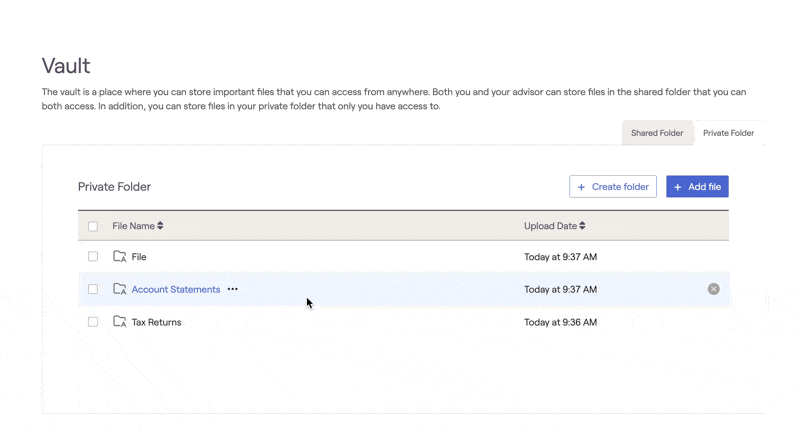Tick the select-all checkbox in header
800x433 pixels.
click(x=93, y=226)
